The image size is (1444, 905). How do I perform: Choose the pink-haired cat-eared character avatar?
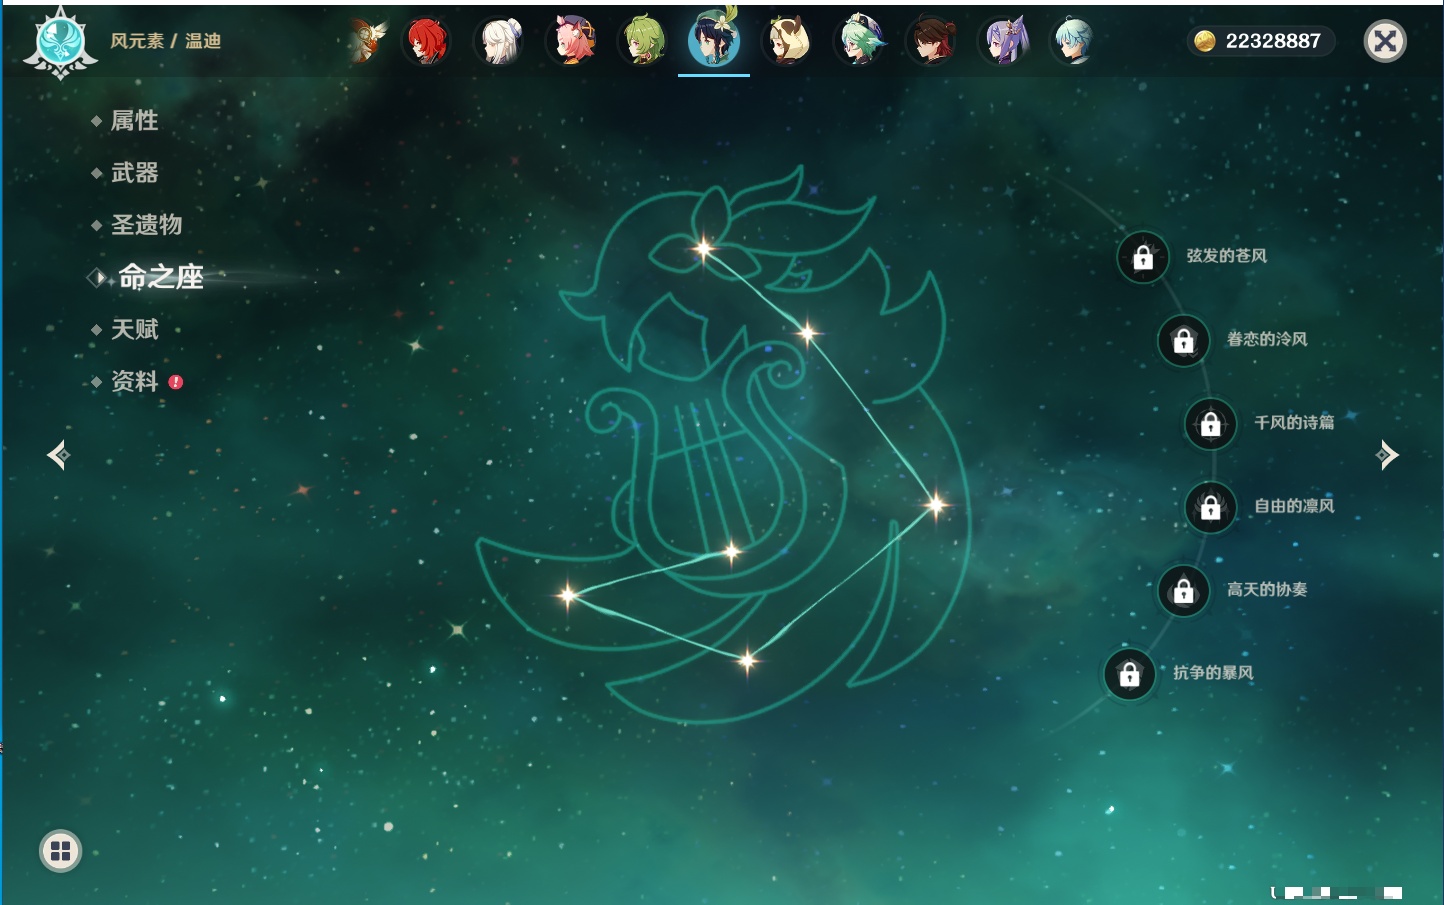coord(573,42)
